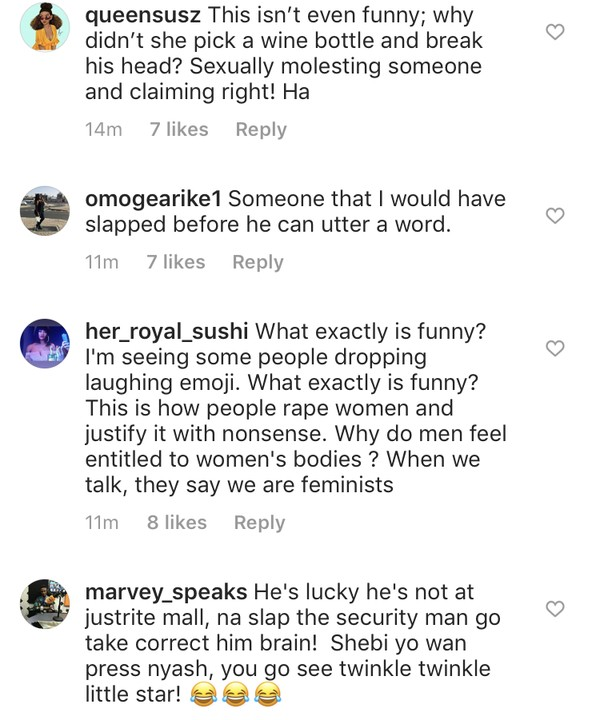View her_royal_sushi's avatar
The height and width of the screenshot is (720, 600).
(x=45, y=344)
